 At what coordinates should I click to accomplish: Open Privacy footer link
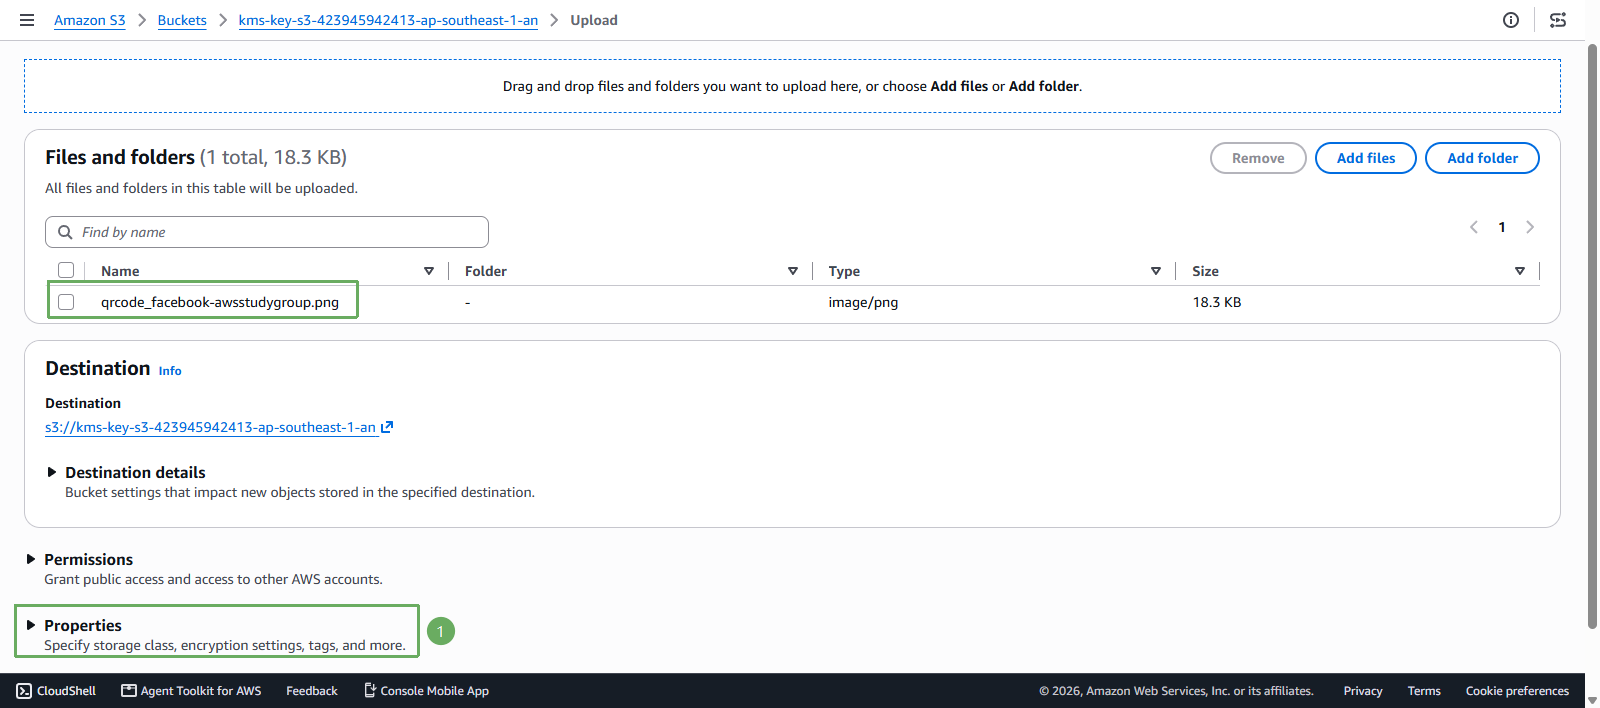1363,691
